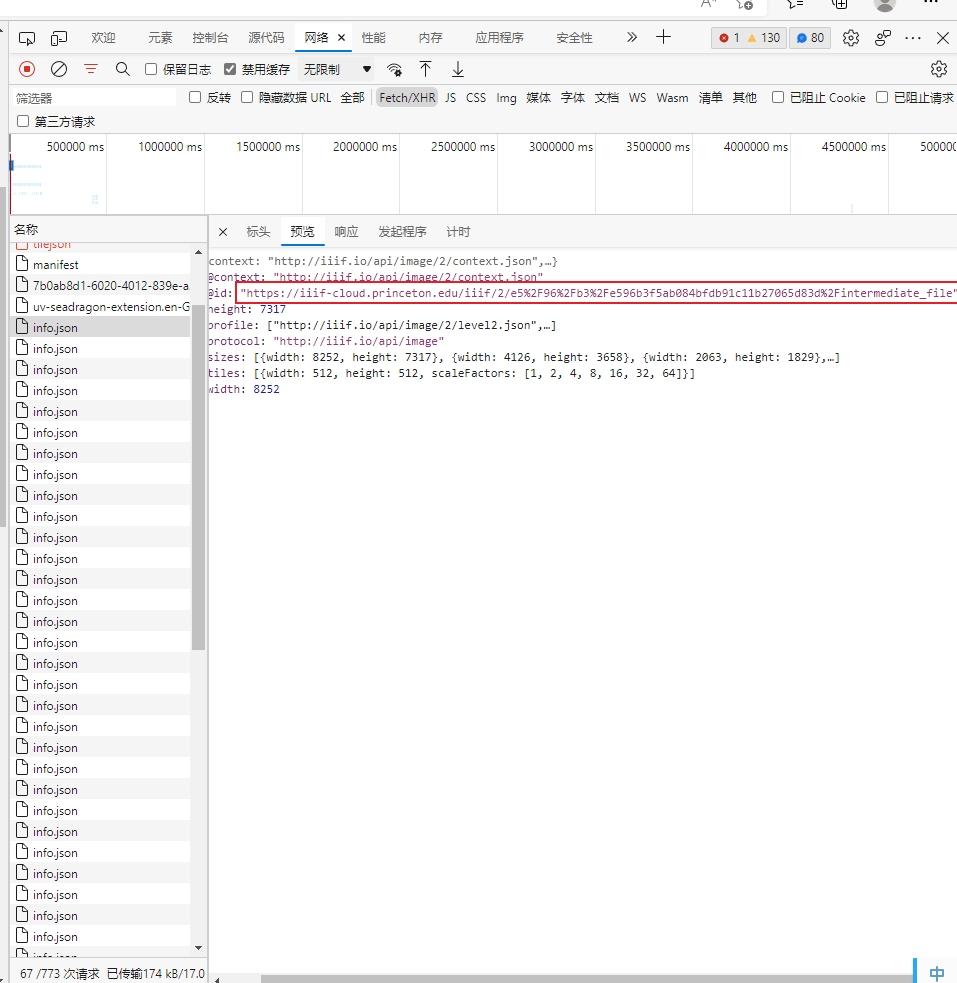Stop recording the network log
The width and height of the screenshot is (957, 983).
click(27, 69)
